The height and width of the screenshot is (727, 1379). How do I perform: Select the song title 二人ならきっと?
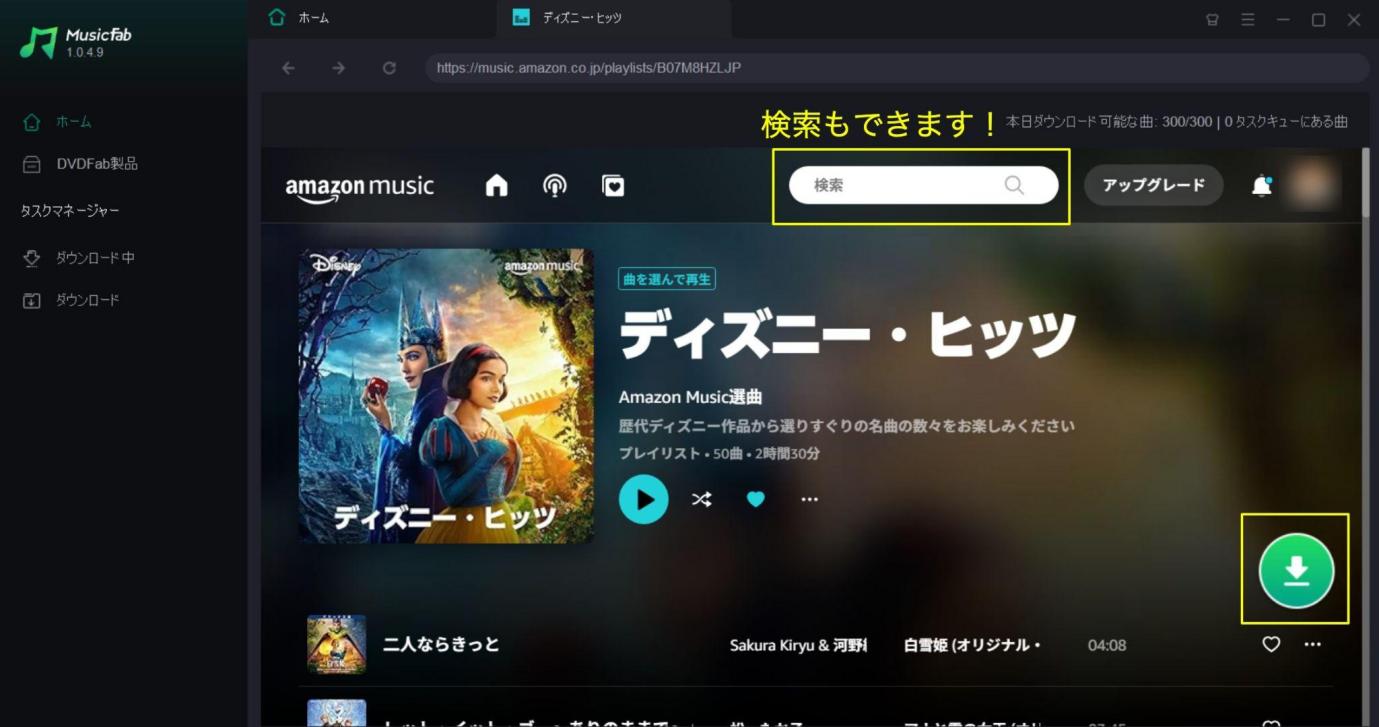coord(441,645)
